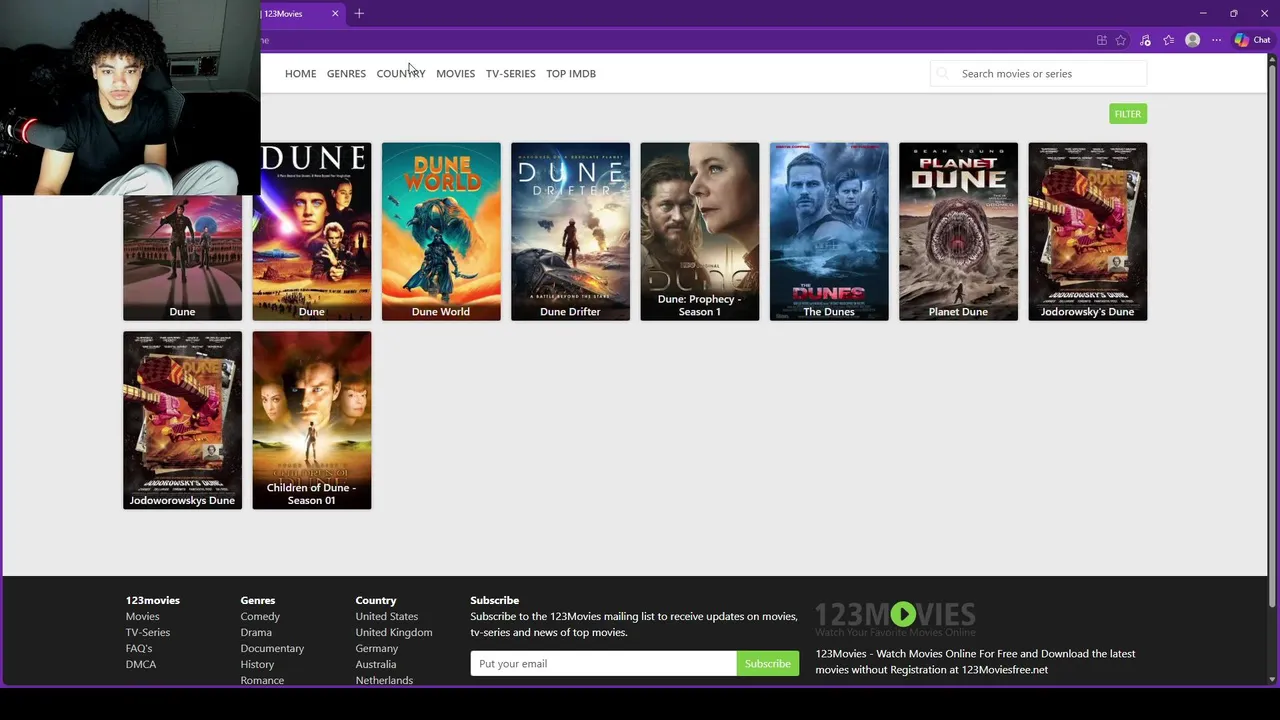This screenshot has height=720, width=1280.
Task: Restore down the browser window
Action: (x=1233, y=13)
